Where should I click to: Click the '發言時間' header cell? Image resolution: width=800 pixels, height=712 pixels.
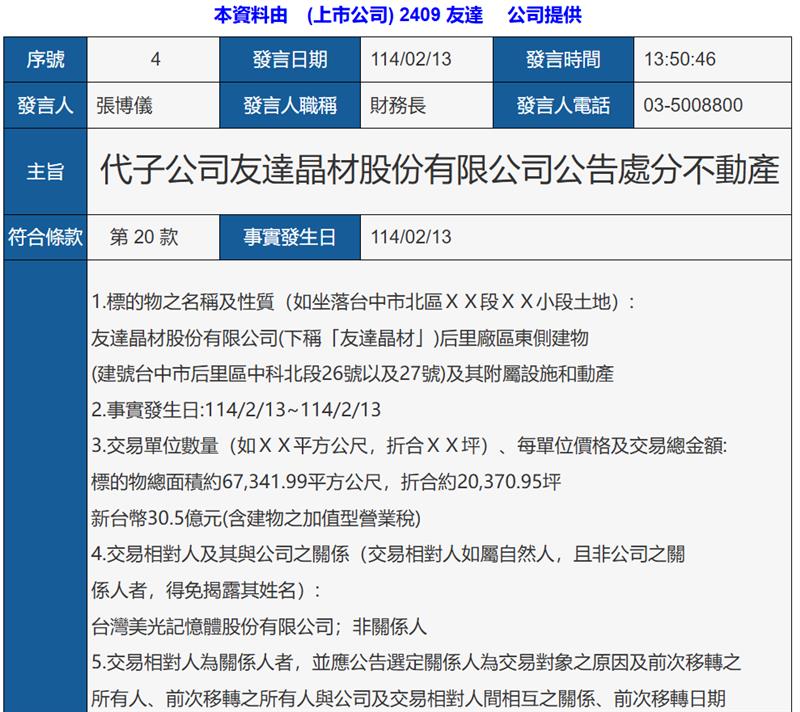(x=563, y=60)
